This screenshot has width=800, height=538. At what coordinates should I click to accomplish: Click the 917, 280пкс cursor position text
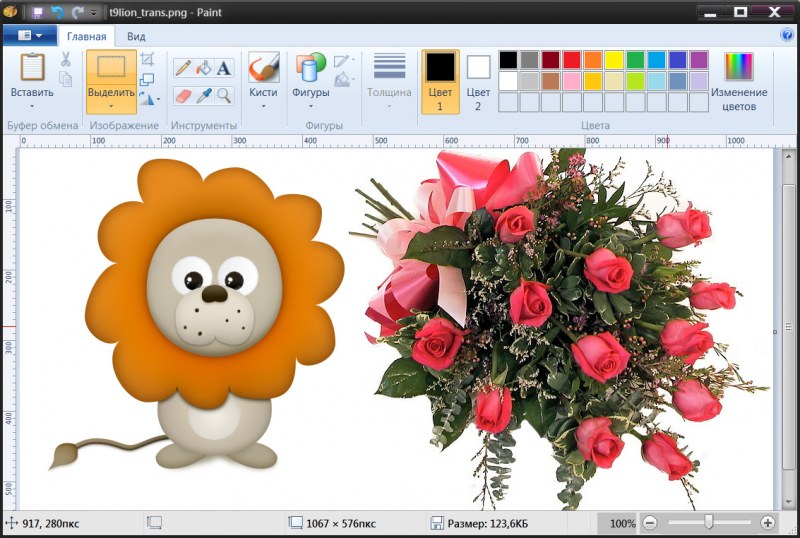pos(51,523)
